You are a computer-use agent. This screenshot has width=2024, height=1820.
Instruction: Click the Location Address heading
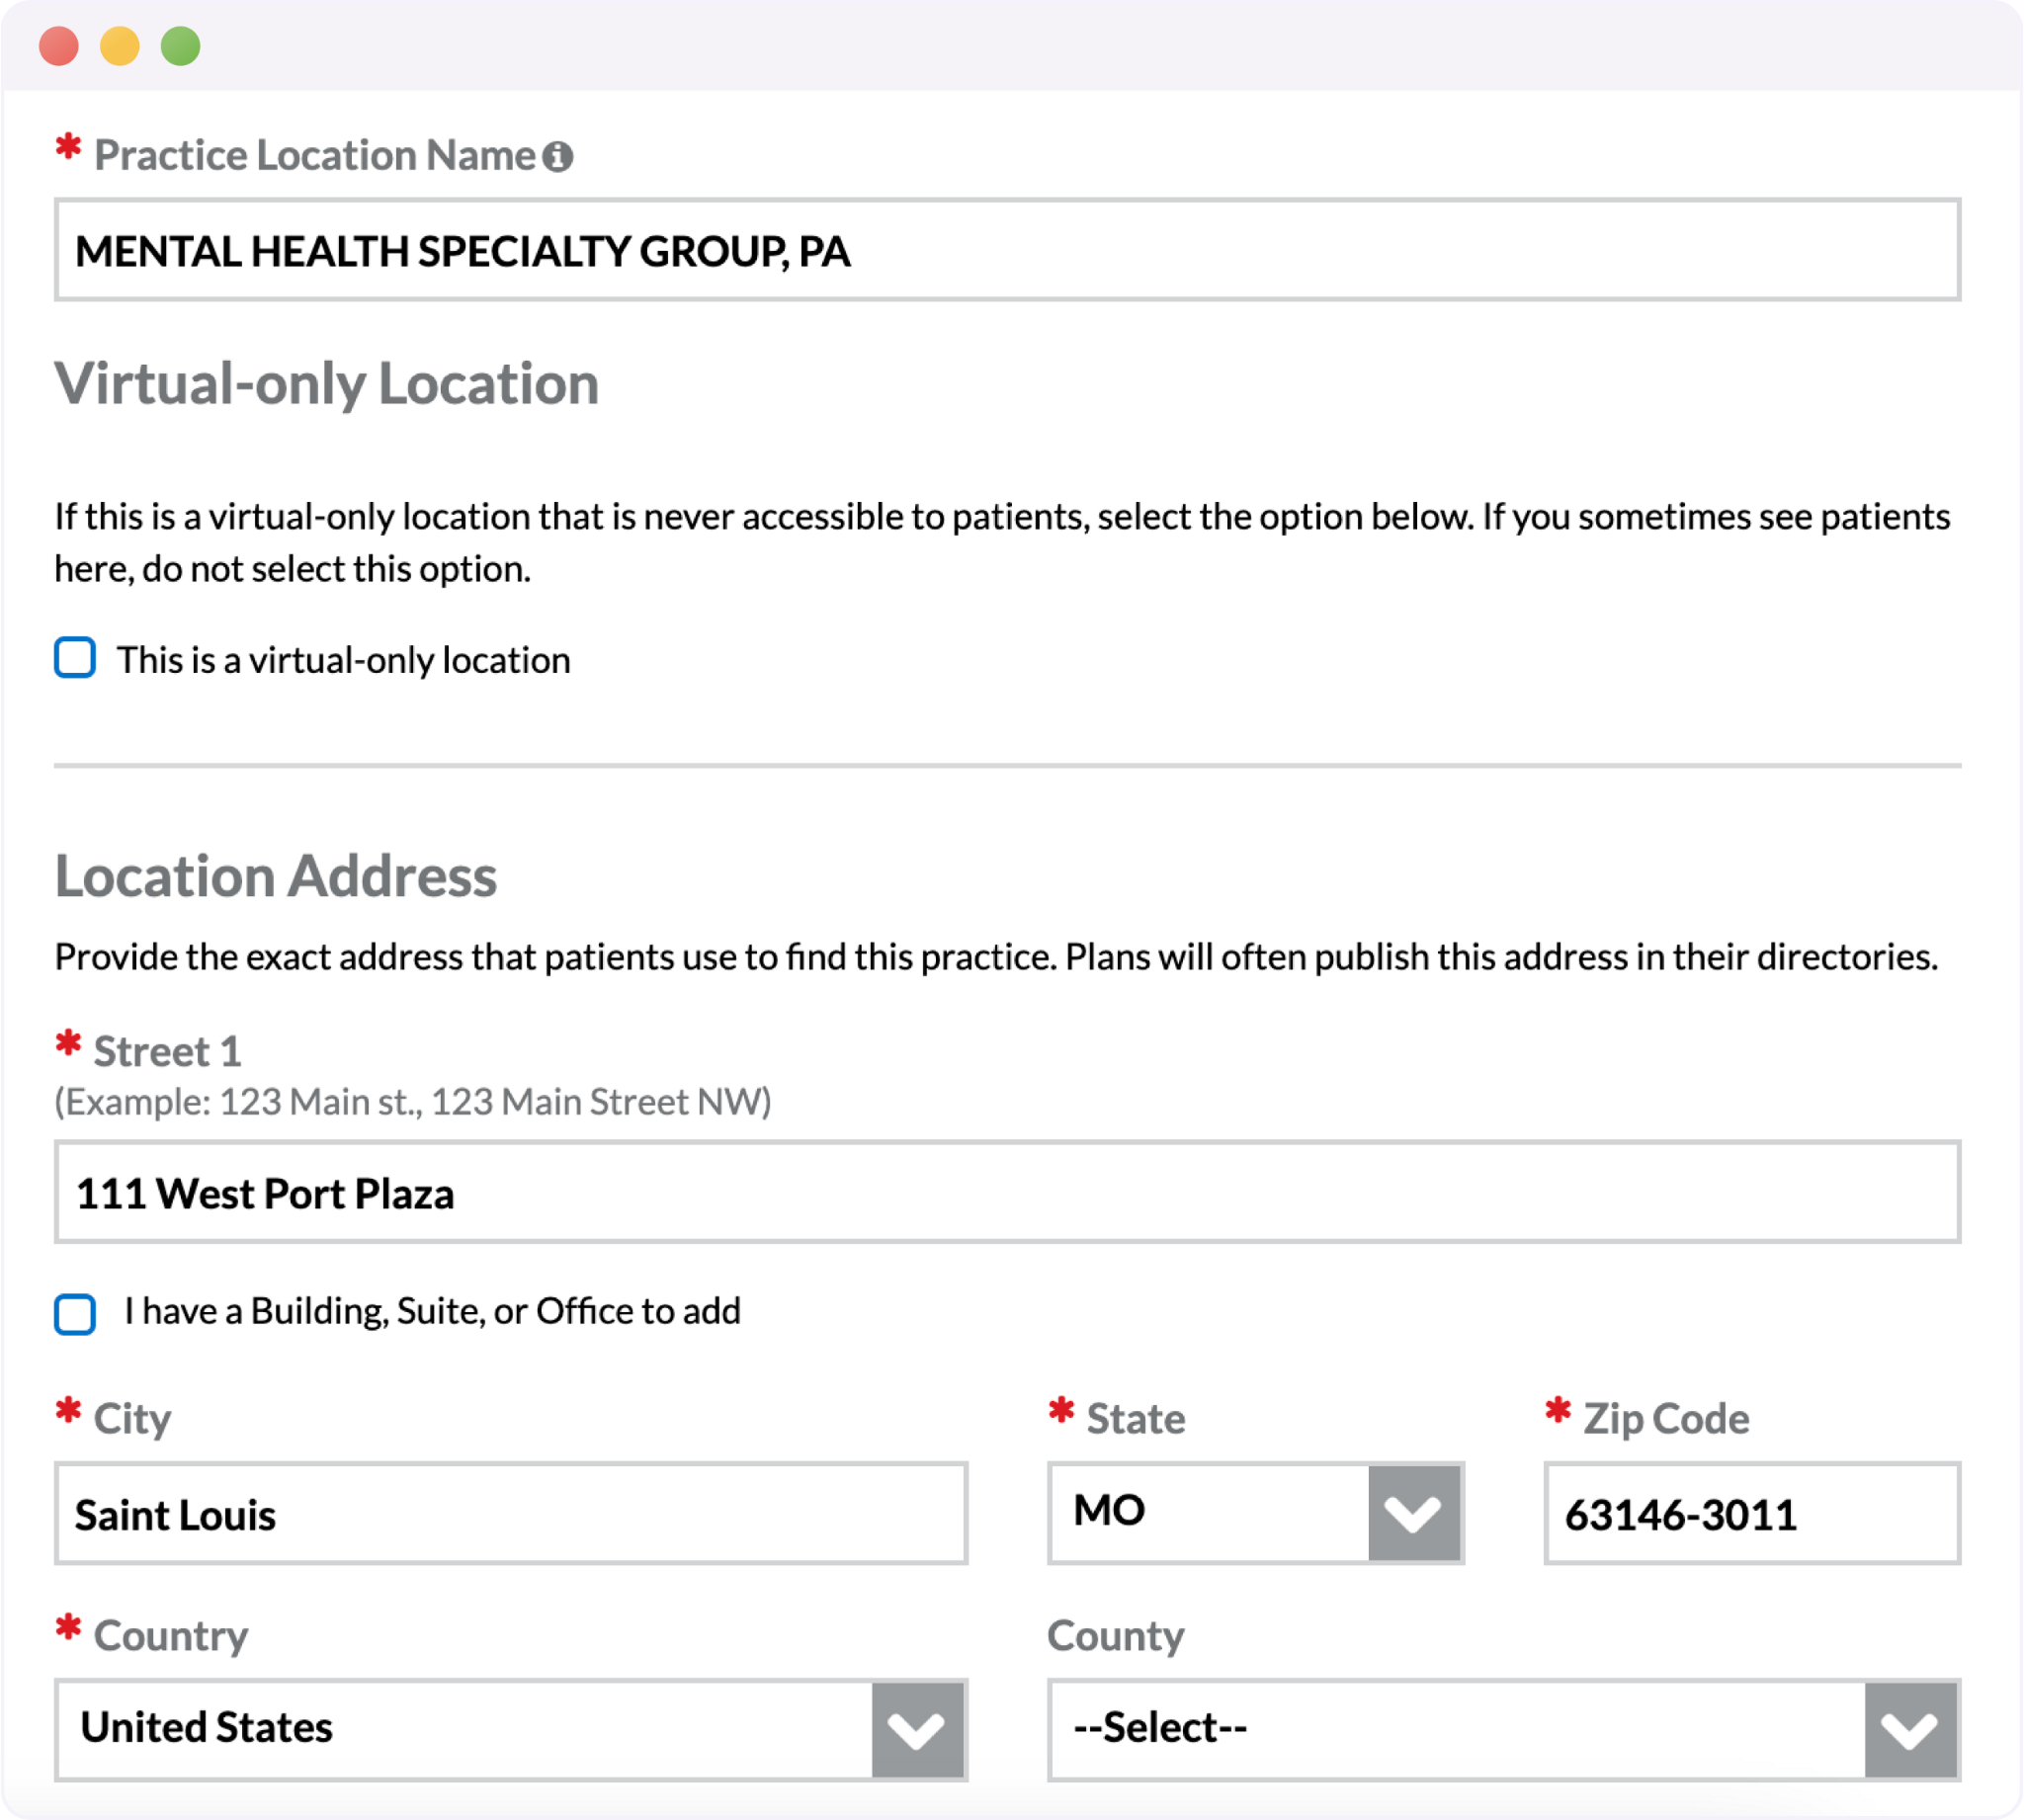[276, 876]
